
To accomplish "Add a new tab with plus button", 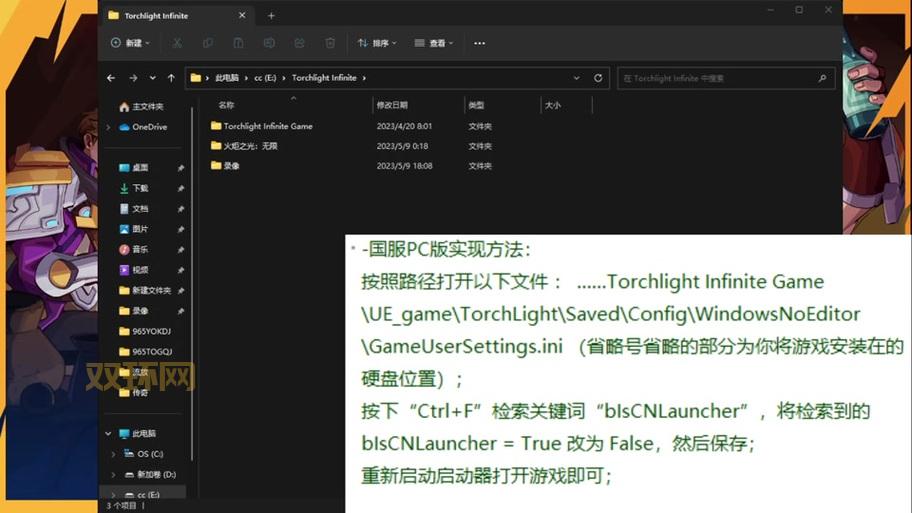I will tap(271, 16).
